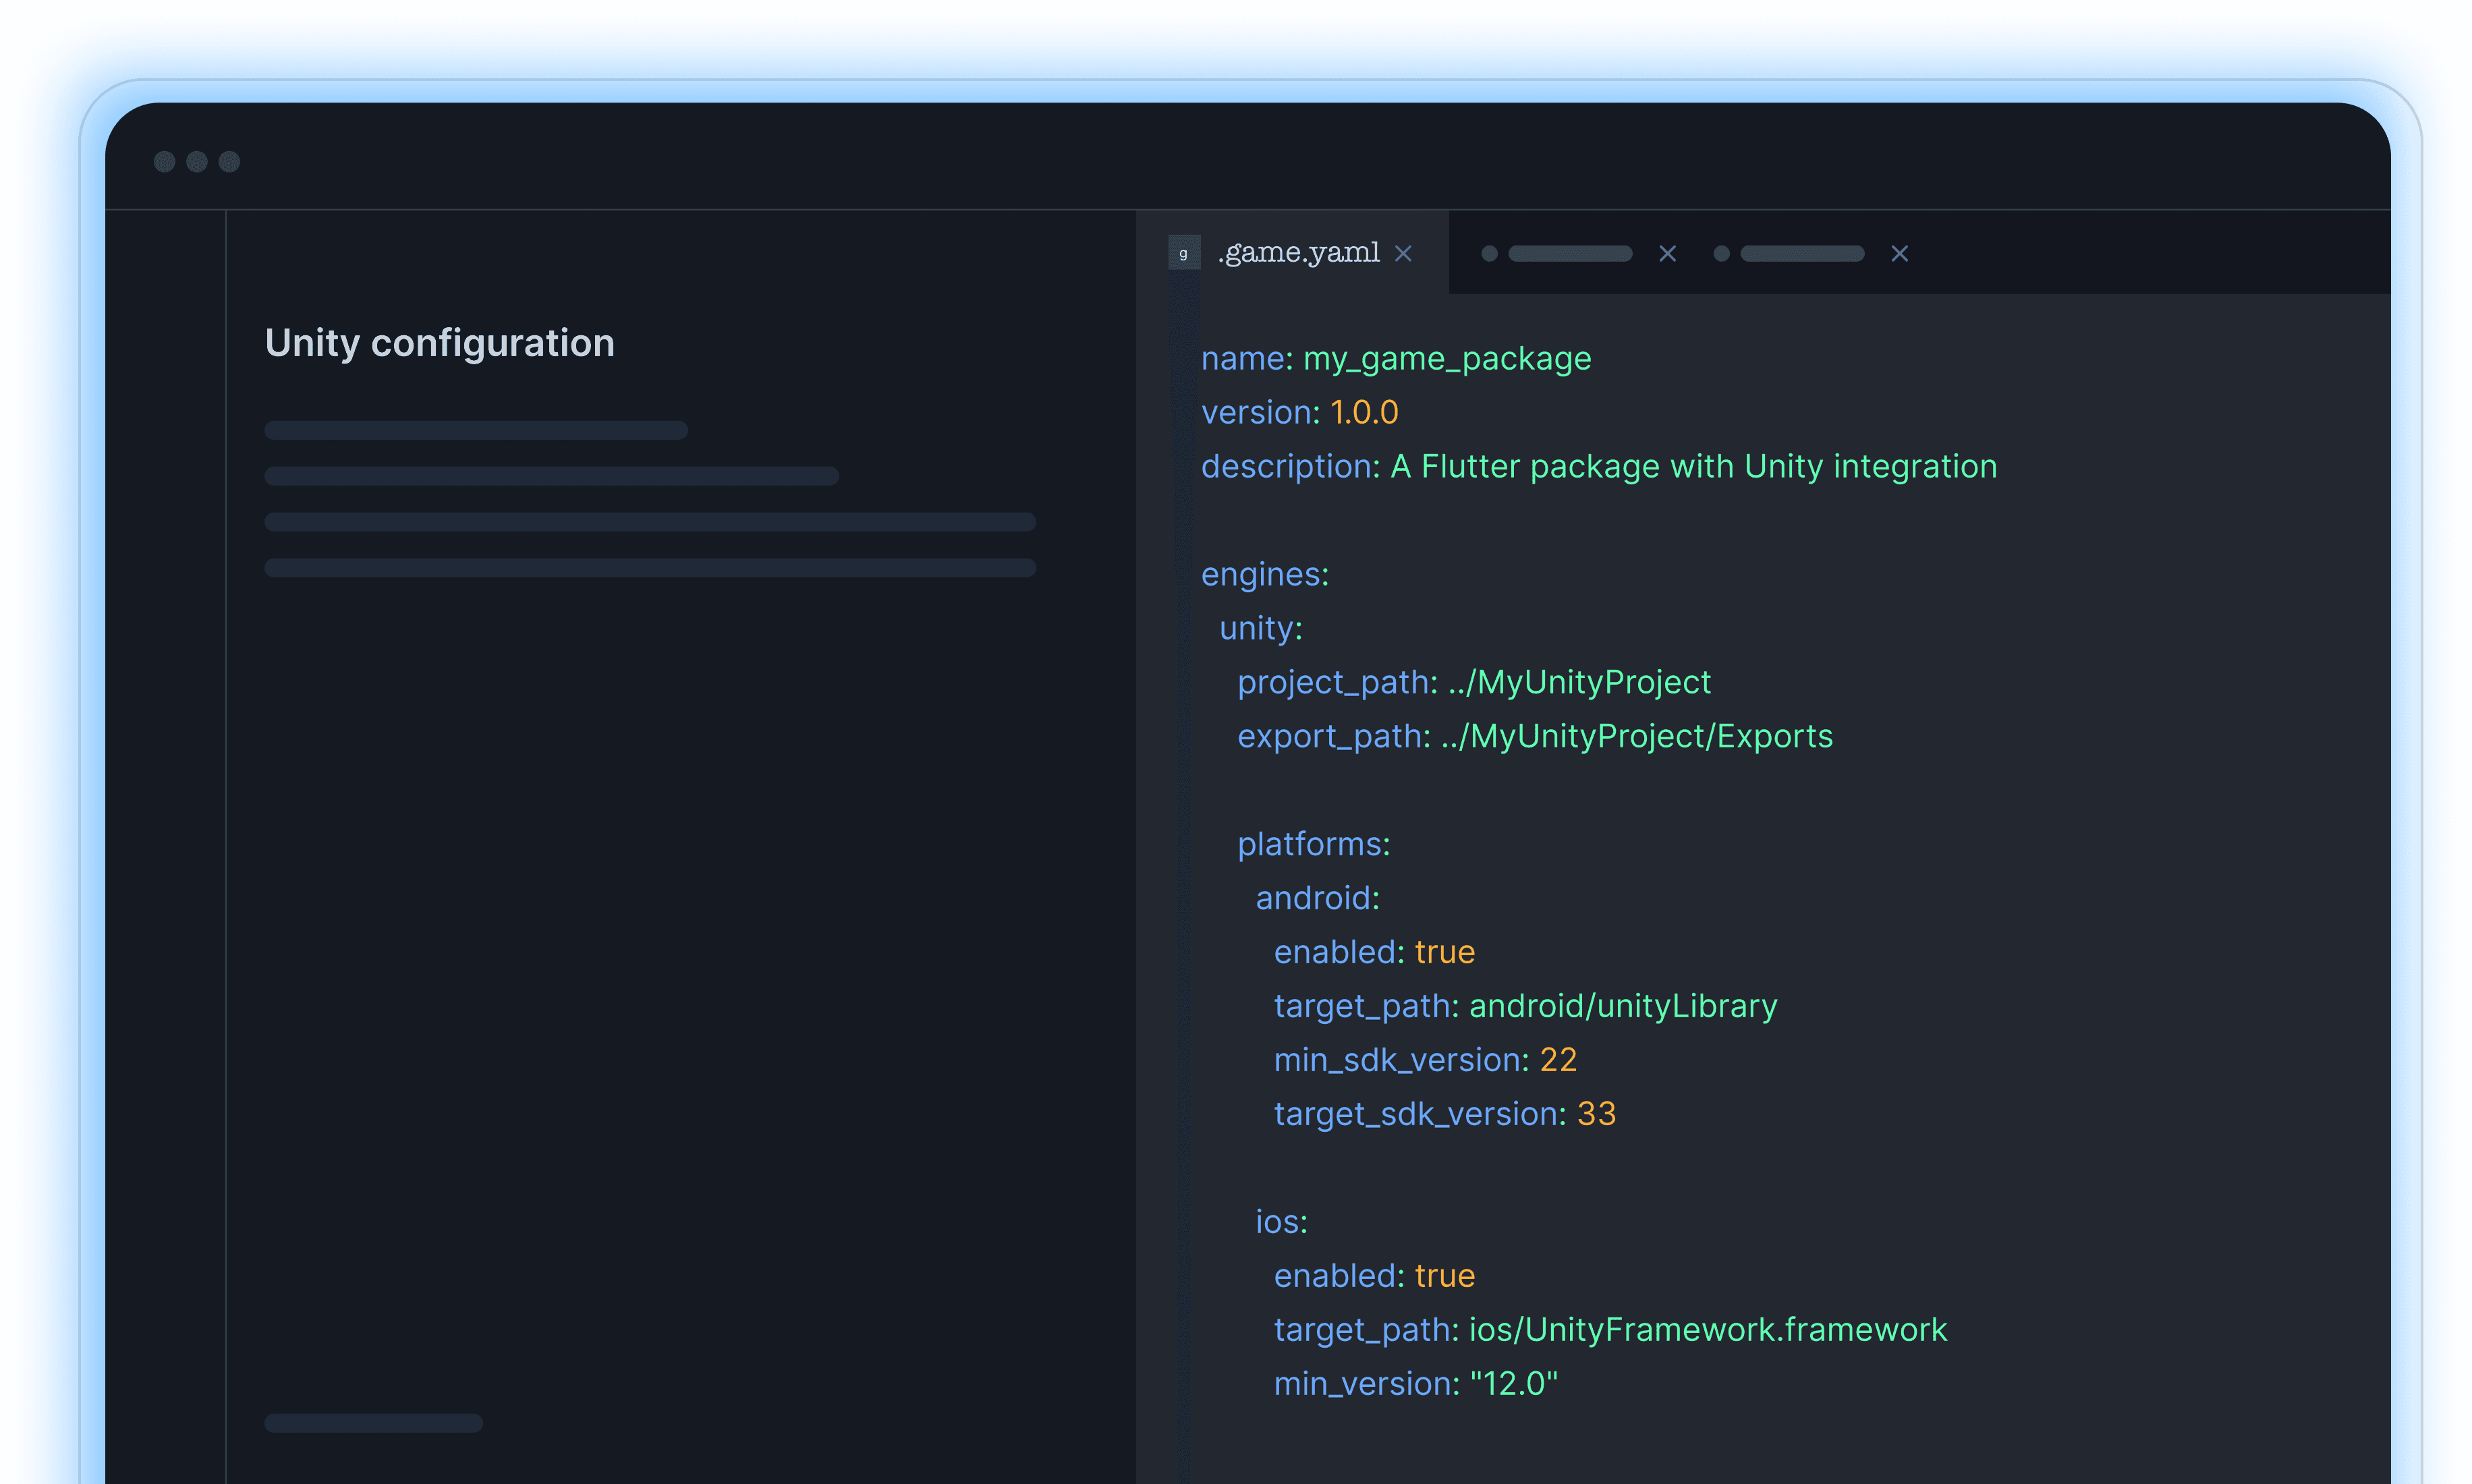This screenshot has height=1484, width=2472.
Task: Click the middle window control dot
Action: pyautogui.click(x=197, y=162)
